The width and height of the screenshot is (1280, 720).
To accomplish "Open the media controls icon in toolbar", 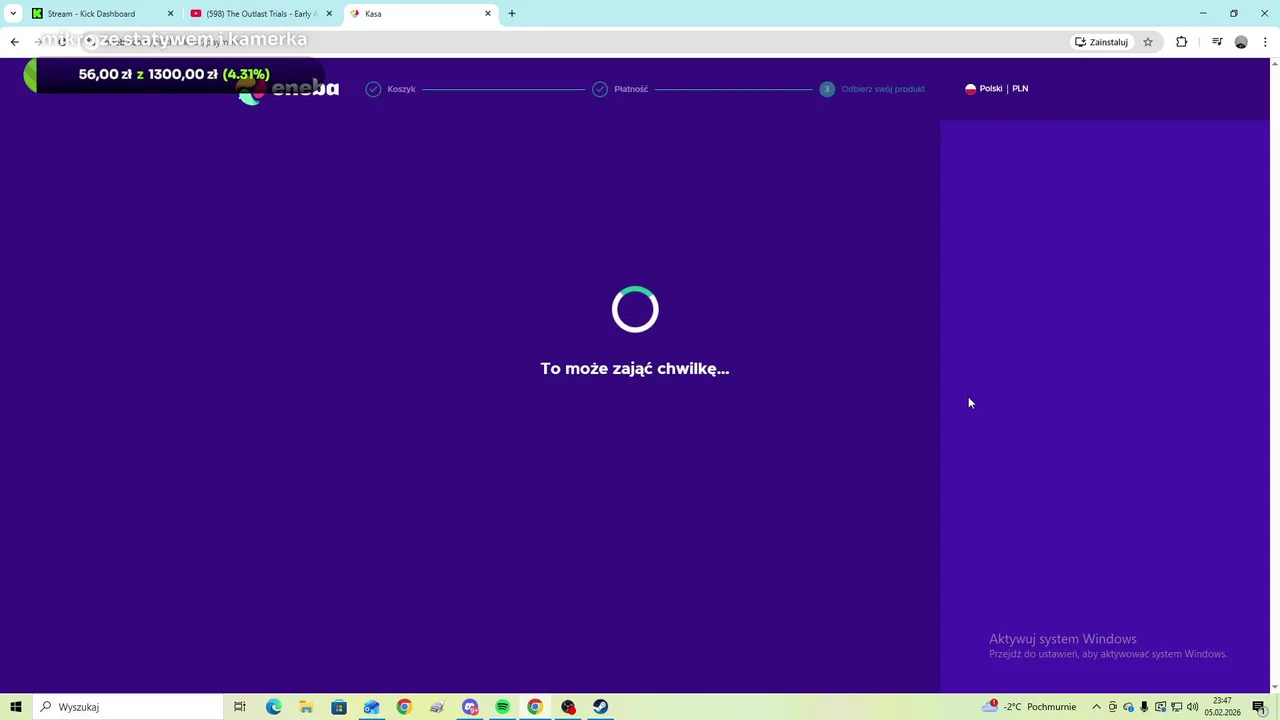I will tap(1217, 42).
